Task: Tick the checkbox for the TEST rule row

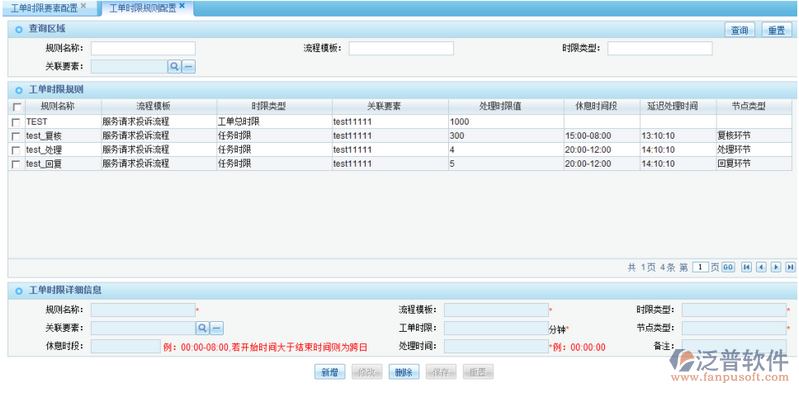Action: [x=16, y=122]
